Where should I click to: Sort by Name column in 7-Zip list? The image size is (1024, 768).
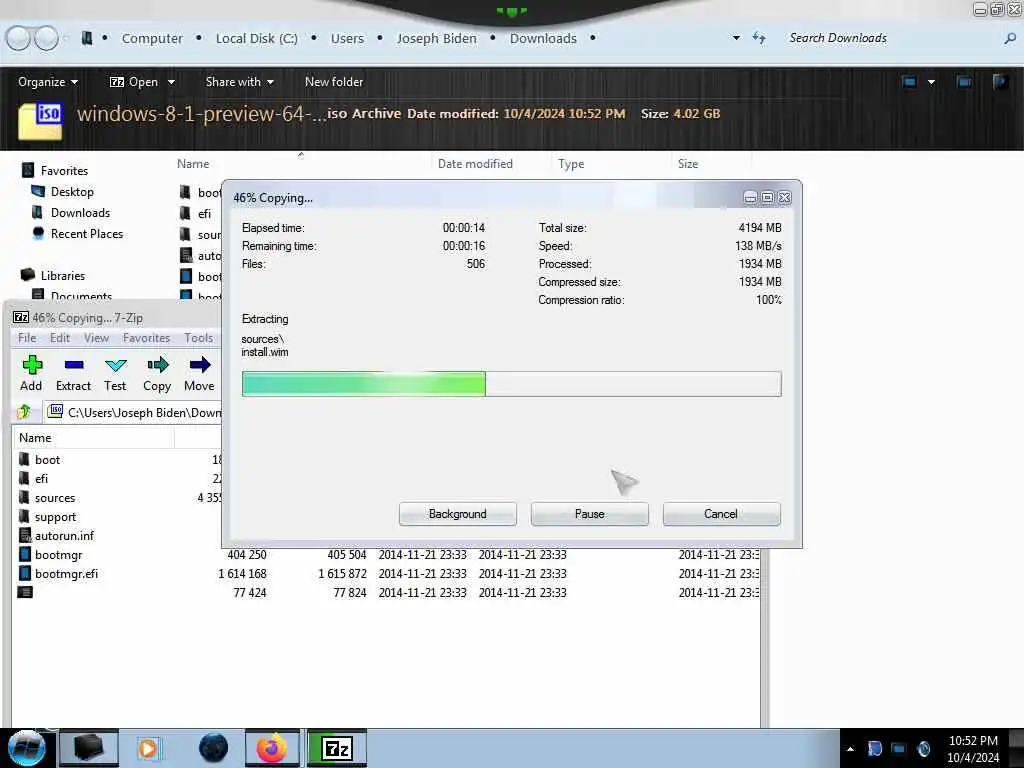35,438
